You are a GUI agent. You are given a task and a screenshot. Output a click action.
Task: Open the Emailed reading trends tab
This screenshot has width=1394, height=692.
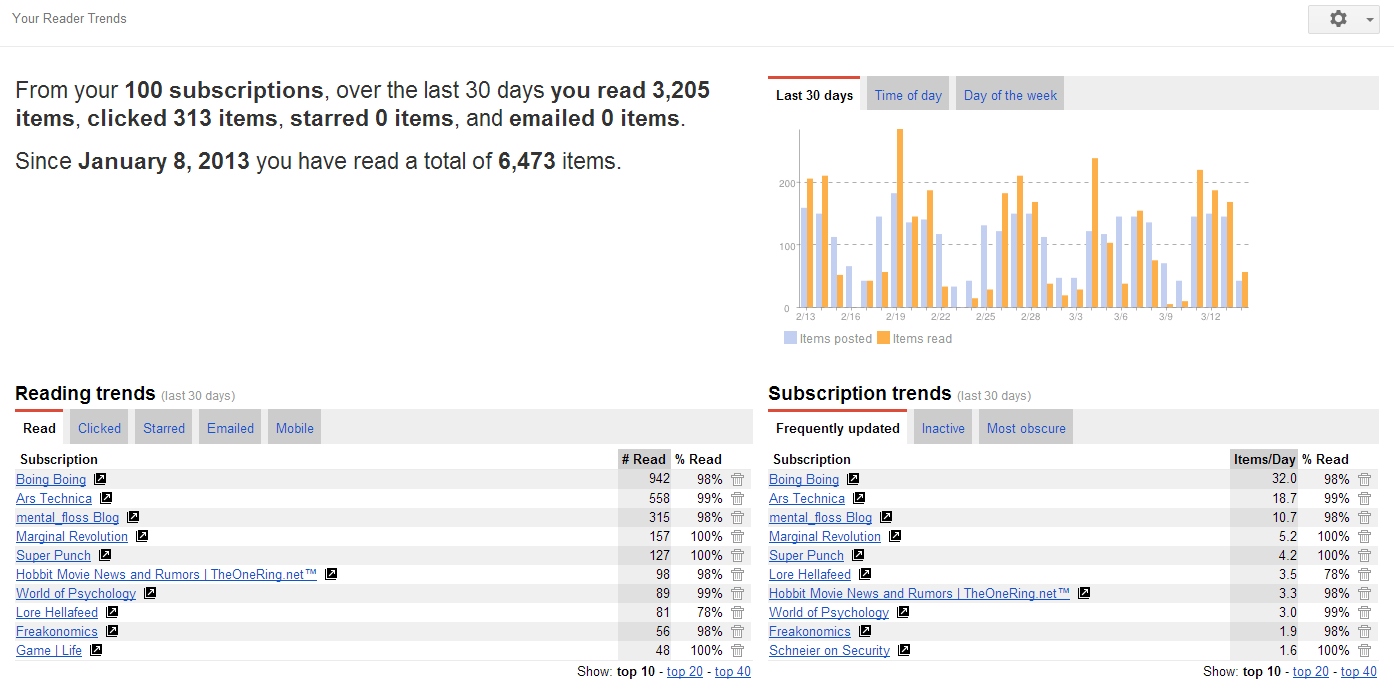[x=230, y=428]
